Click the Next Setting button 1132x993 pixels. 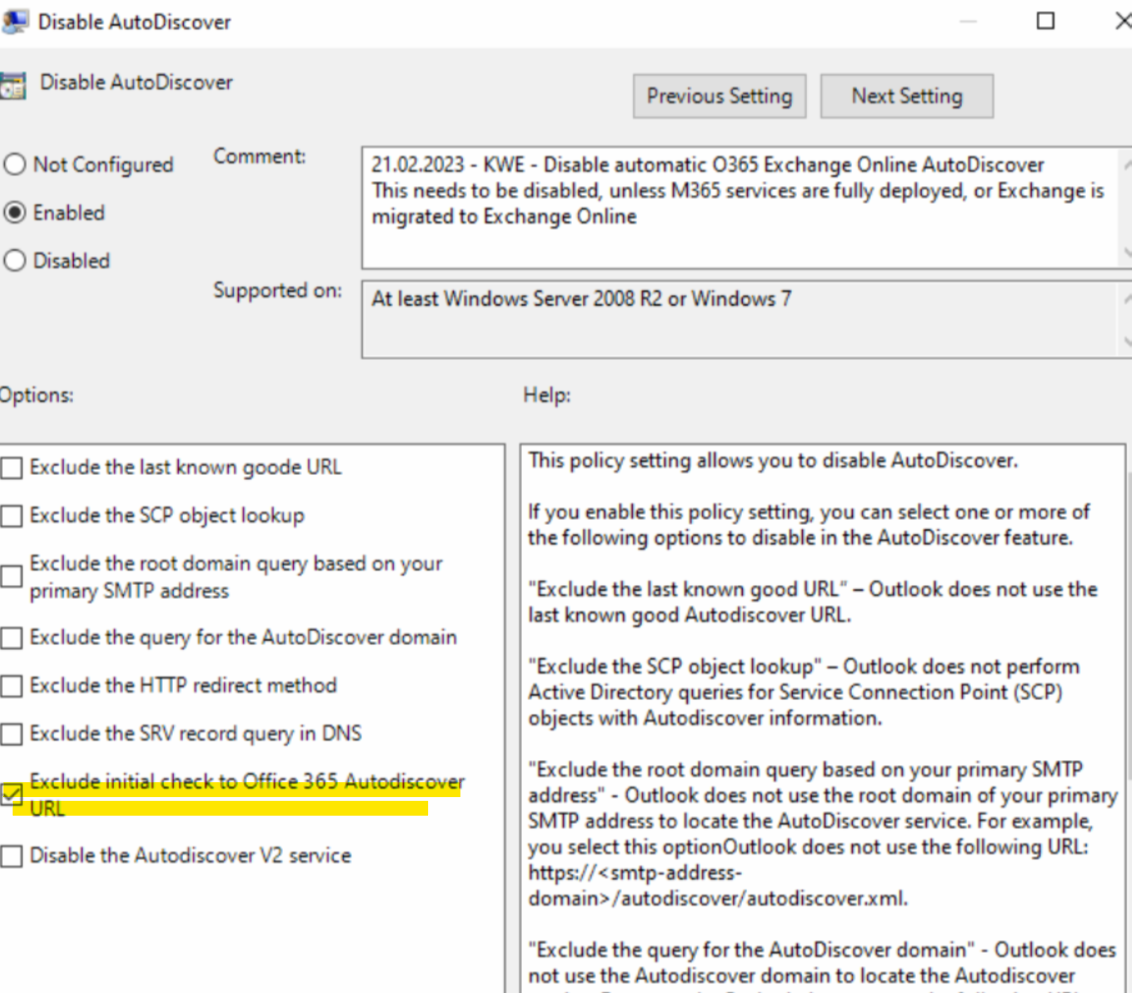pyautogui.click(x=906, y=96)
